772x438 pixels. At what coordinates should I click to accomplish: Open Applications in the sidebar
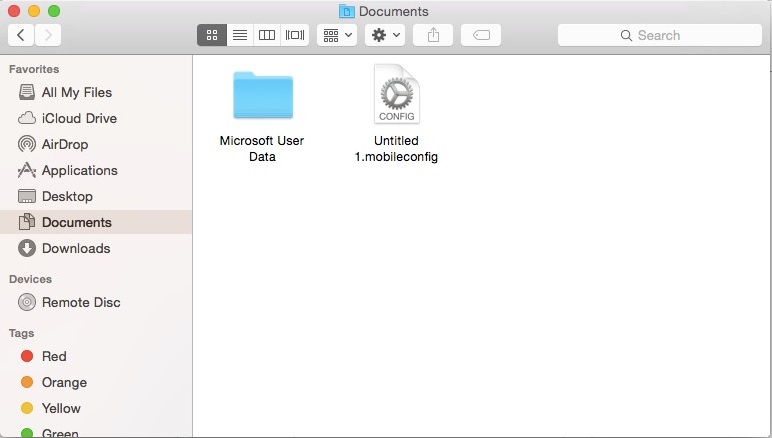pos(96,170)
